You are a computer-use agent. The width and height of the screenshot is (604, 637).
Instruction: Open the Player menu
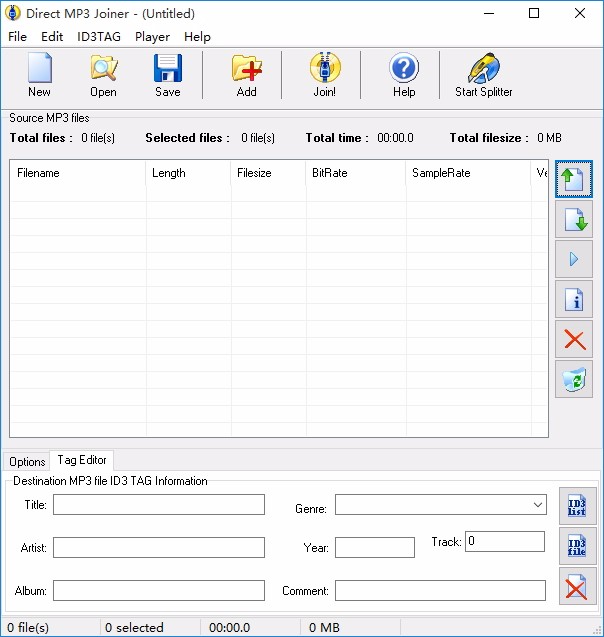click(152, 37)
